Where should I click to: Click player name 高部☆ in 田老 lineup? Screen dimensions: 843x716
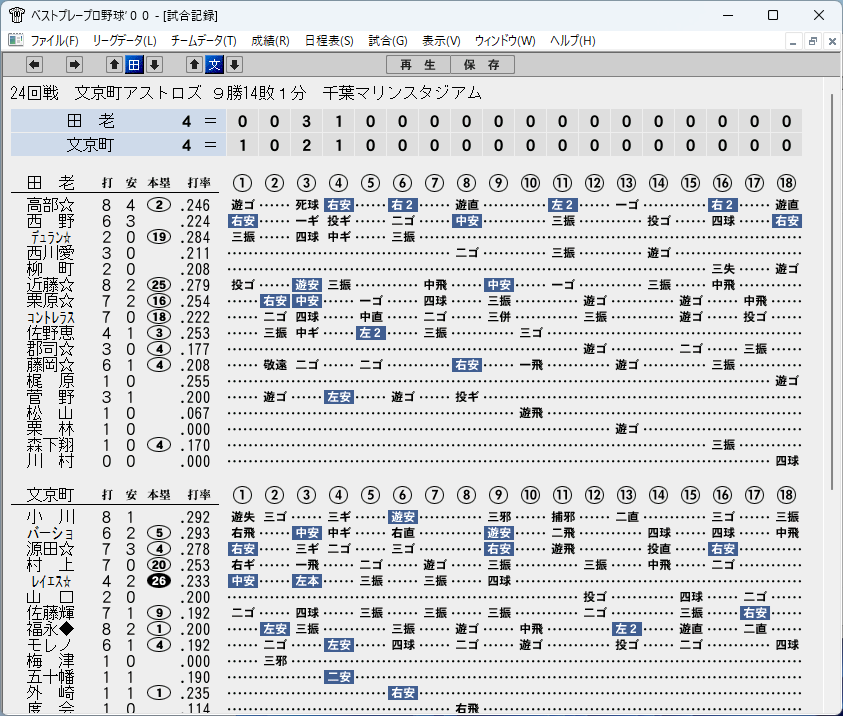point(51,205)
